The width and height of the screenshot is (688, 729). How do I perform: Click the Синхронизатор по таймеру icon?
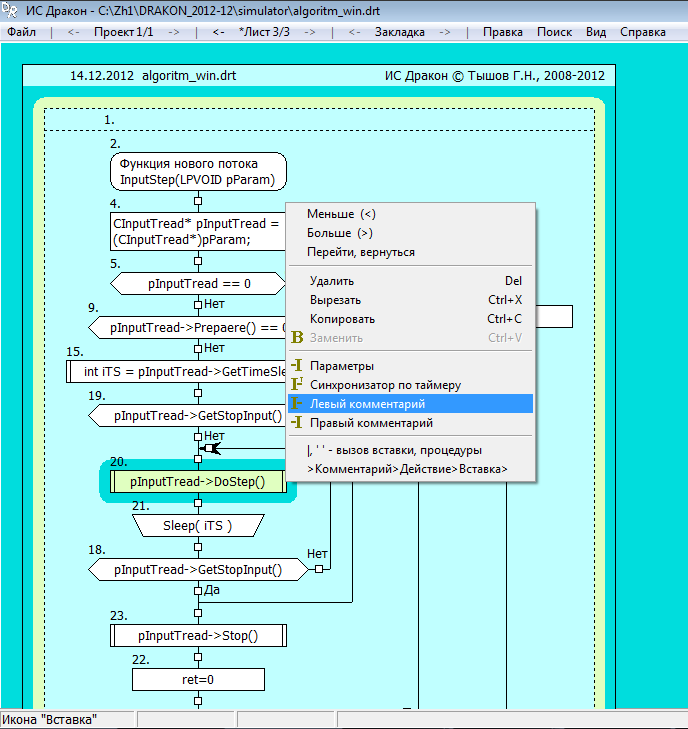point(297,385)
